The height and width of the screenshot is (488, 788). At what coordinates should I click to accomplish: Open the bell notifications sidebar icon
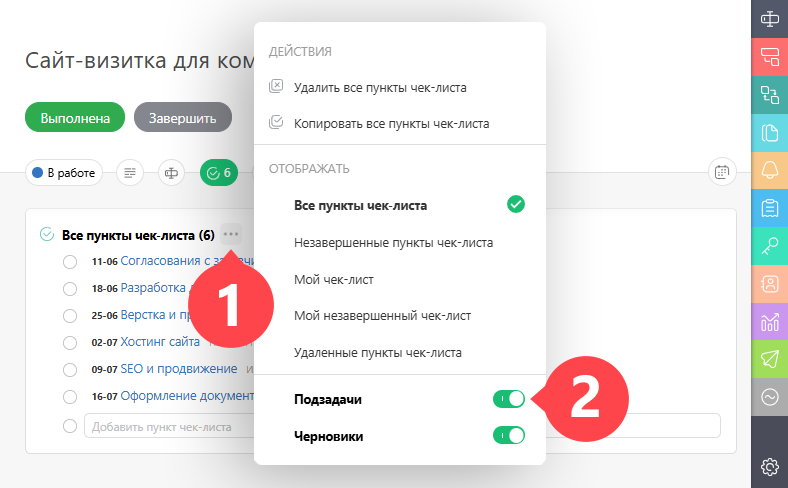[x=769, y=170]
